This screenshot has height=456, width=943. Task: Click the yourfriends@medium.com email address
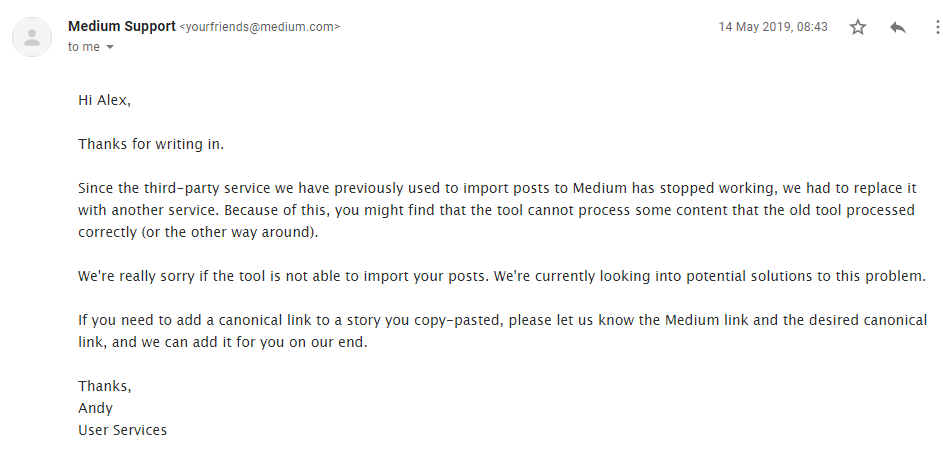tap(260, 27)
